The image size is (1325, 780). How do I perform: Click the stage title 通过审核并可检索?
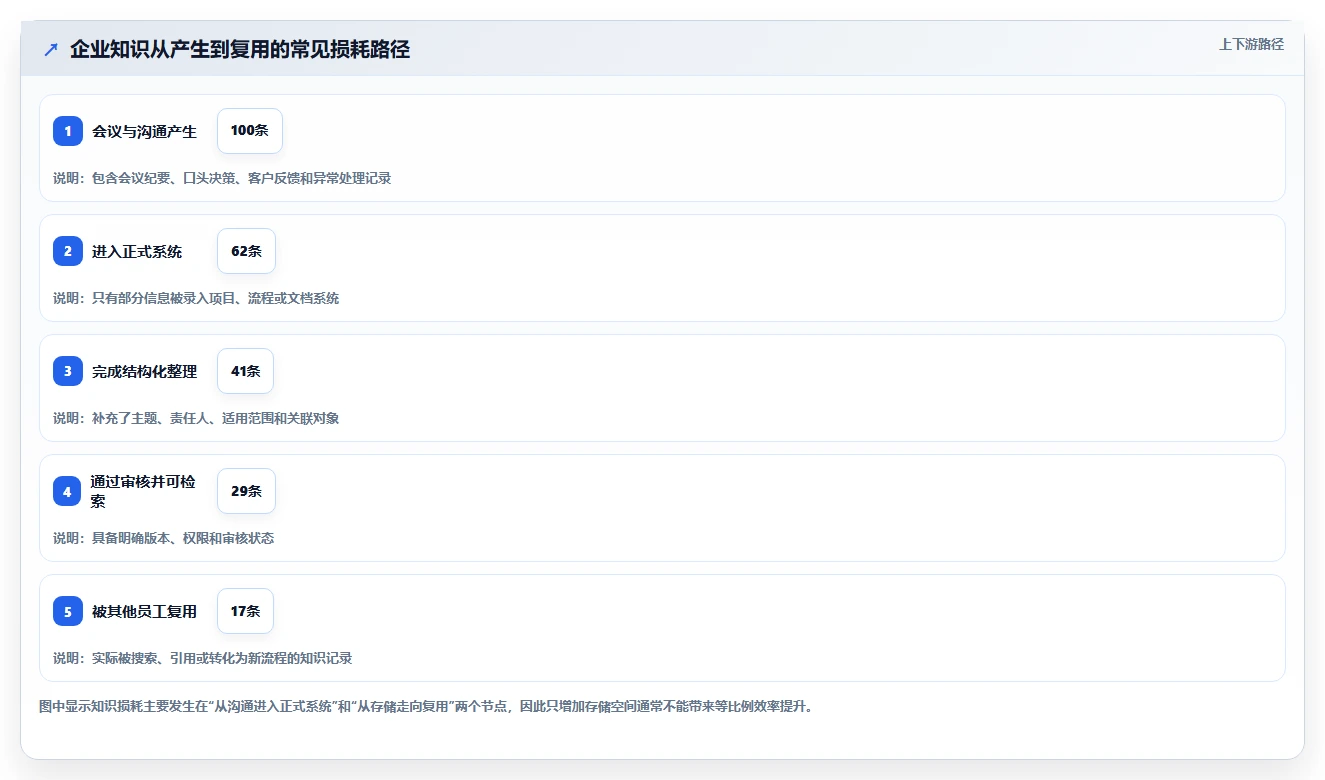(145, 491)
